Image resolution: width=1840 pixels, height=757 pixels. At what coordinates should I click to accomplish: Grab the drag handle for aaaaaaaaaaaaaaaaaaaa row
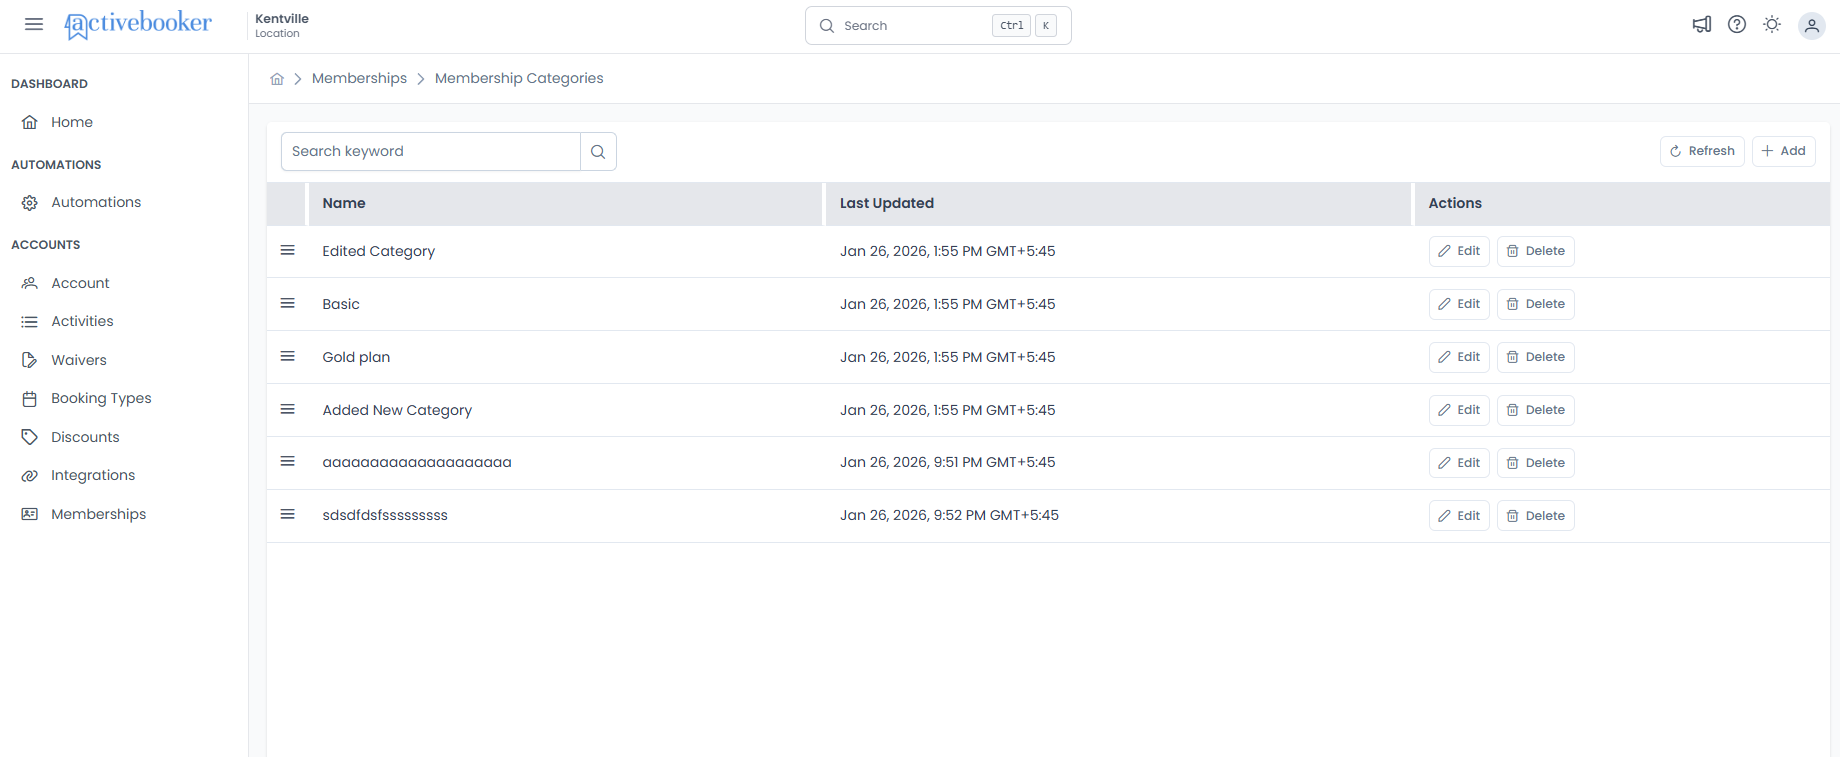pos(288,461)
